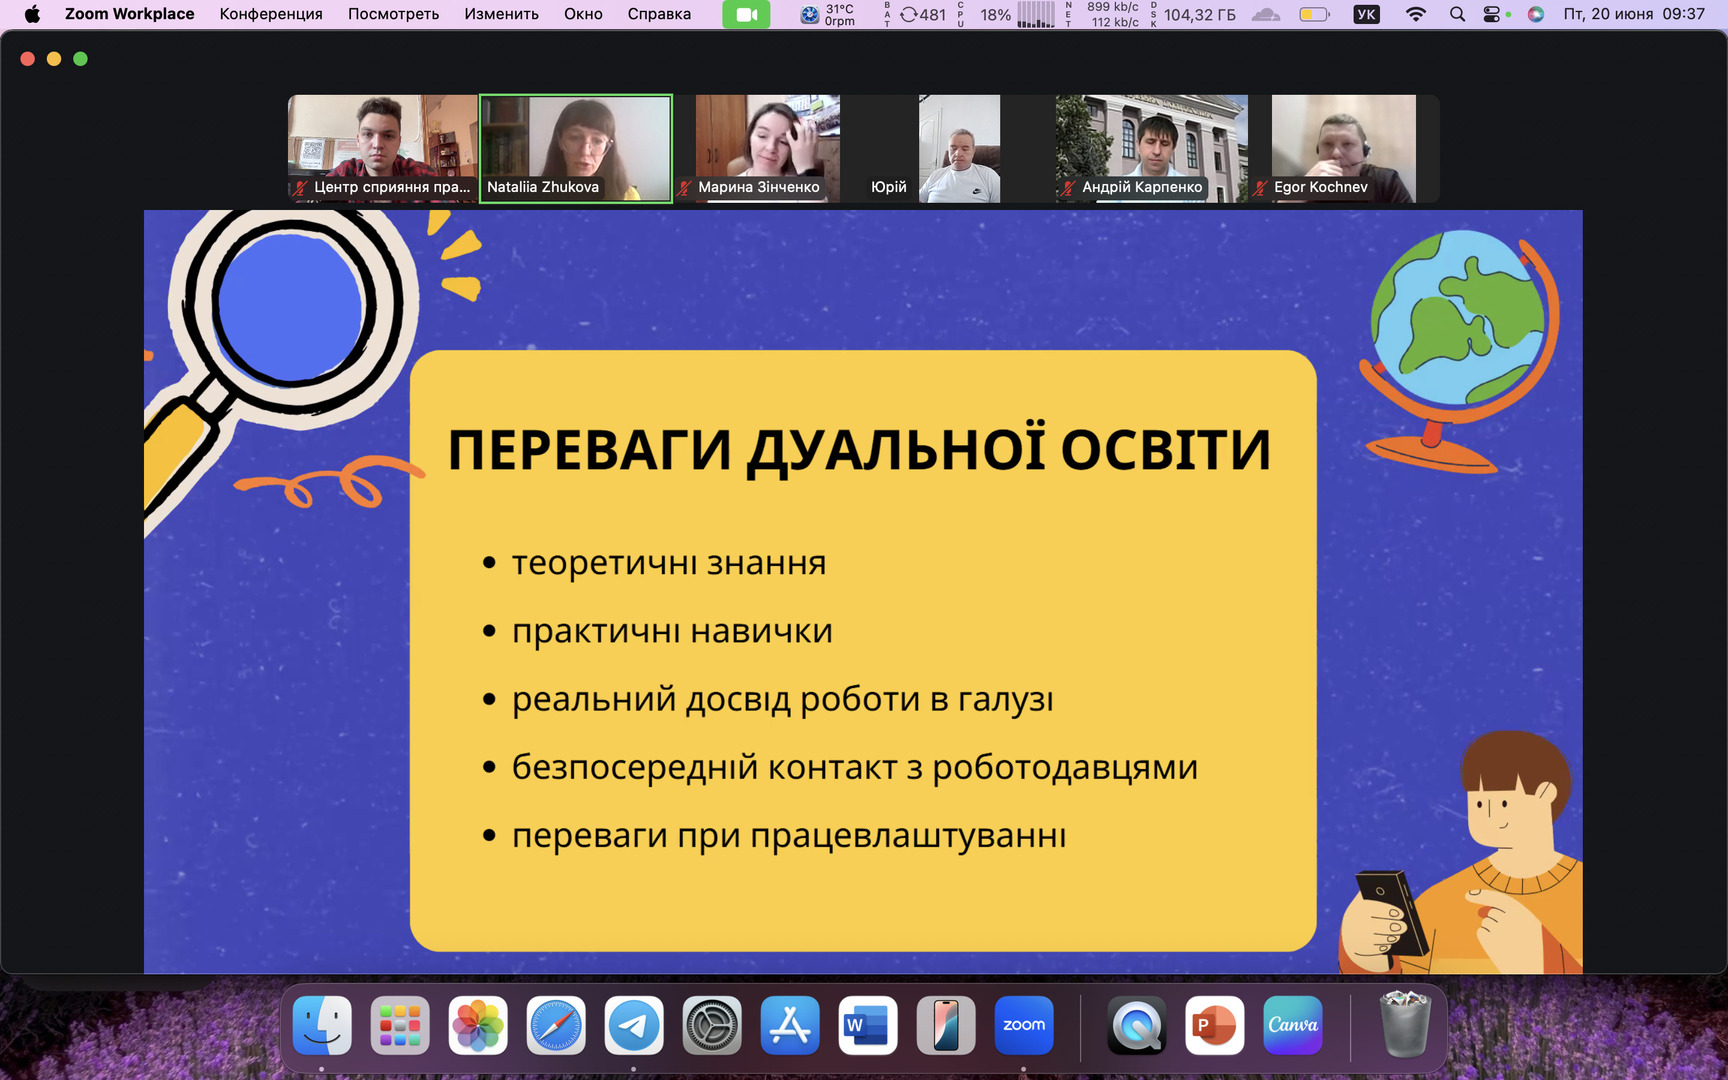Open the Посмотреть menu
This screenshot has height=1080, width=1728.
[393, 14]
